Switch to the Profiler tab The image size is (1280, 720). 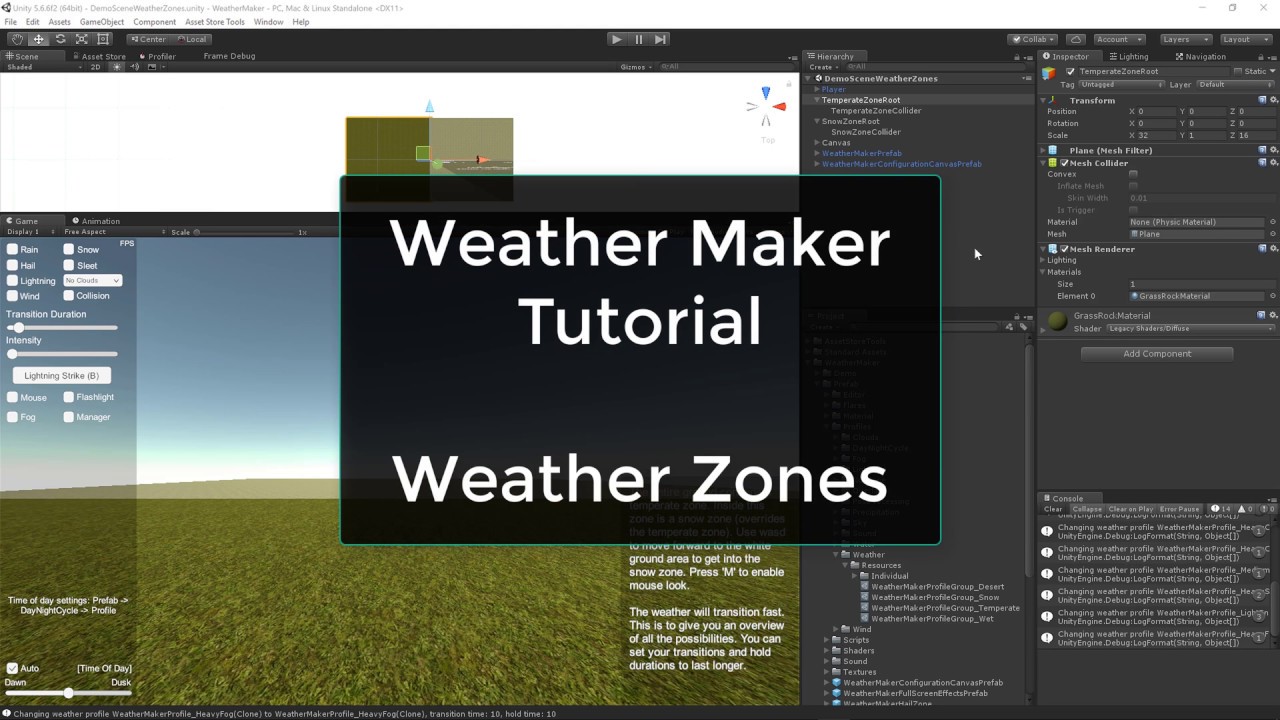click(156, 57)
